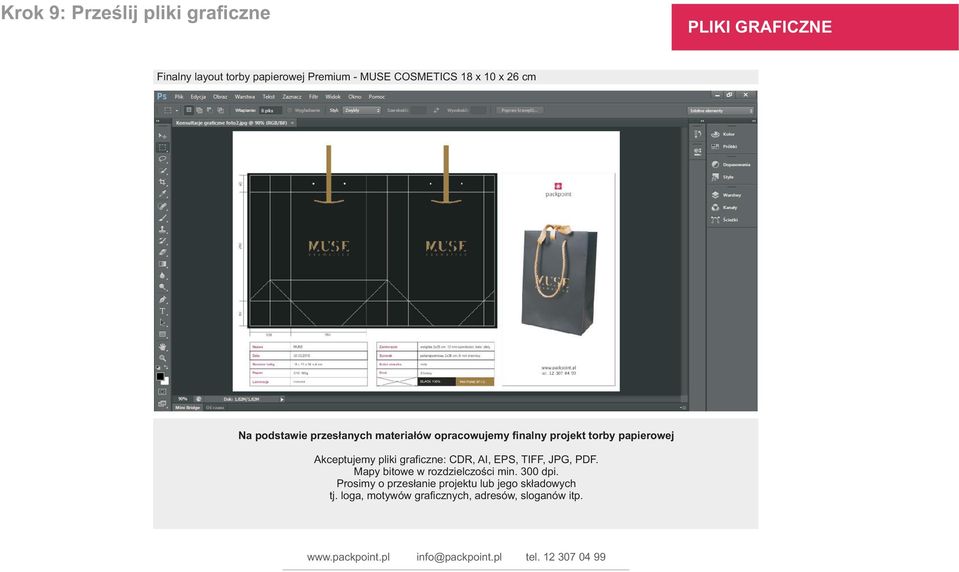Select the Clone Stamp tool
The image size is (959, 572).
point(162,229)
